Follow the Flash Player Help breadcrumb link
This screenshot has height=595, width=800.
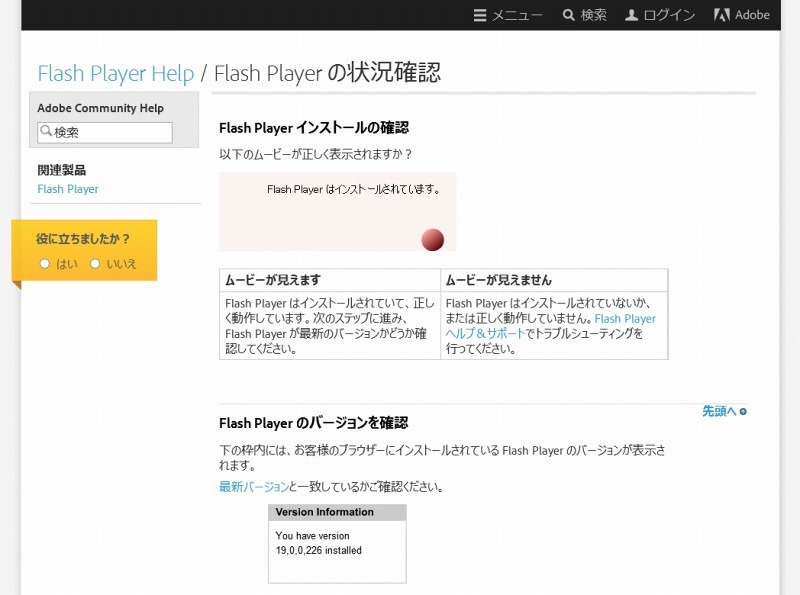pos(116,73)
